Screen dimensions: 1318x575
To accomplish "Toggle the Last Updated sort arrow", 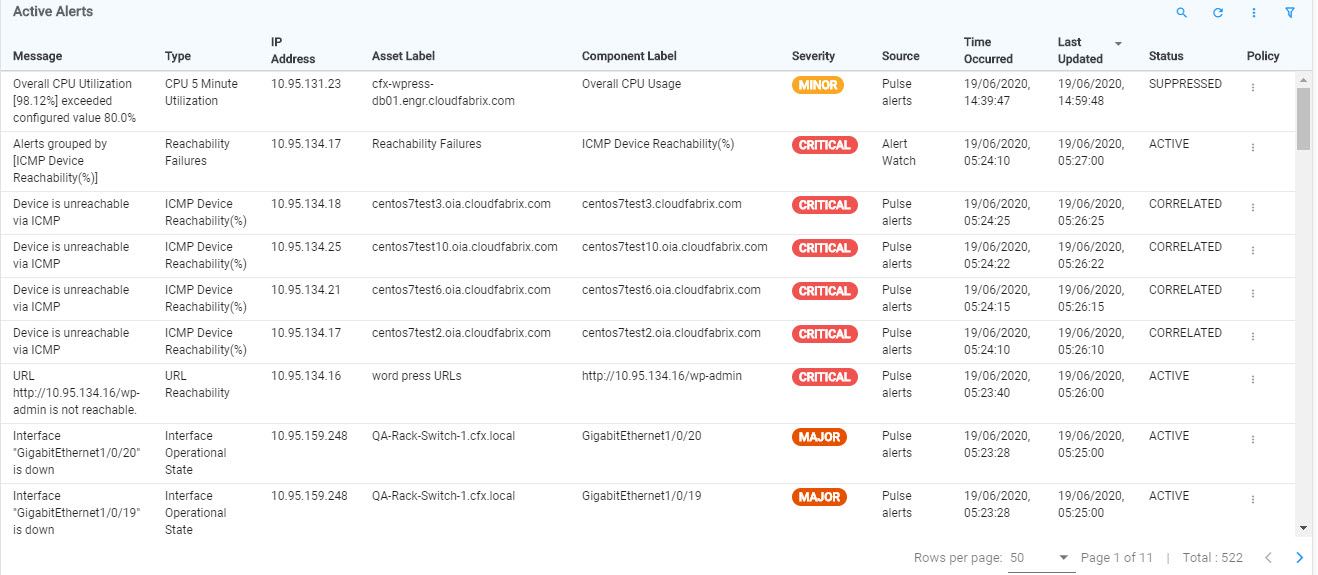I will click(1118, 44).
